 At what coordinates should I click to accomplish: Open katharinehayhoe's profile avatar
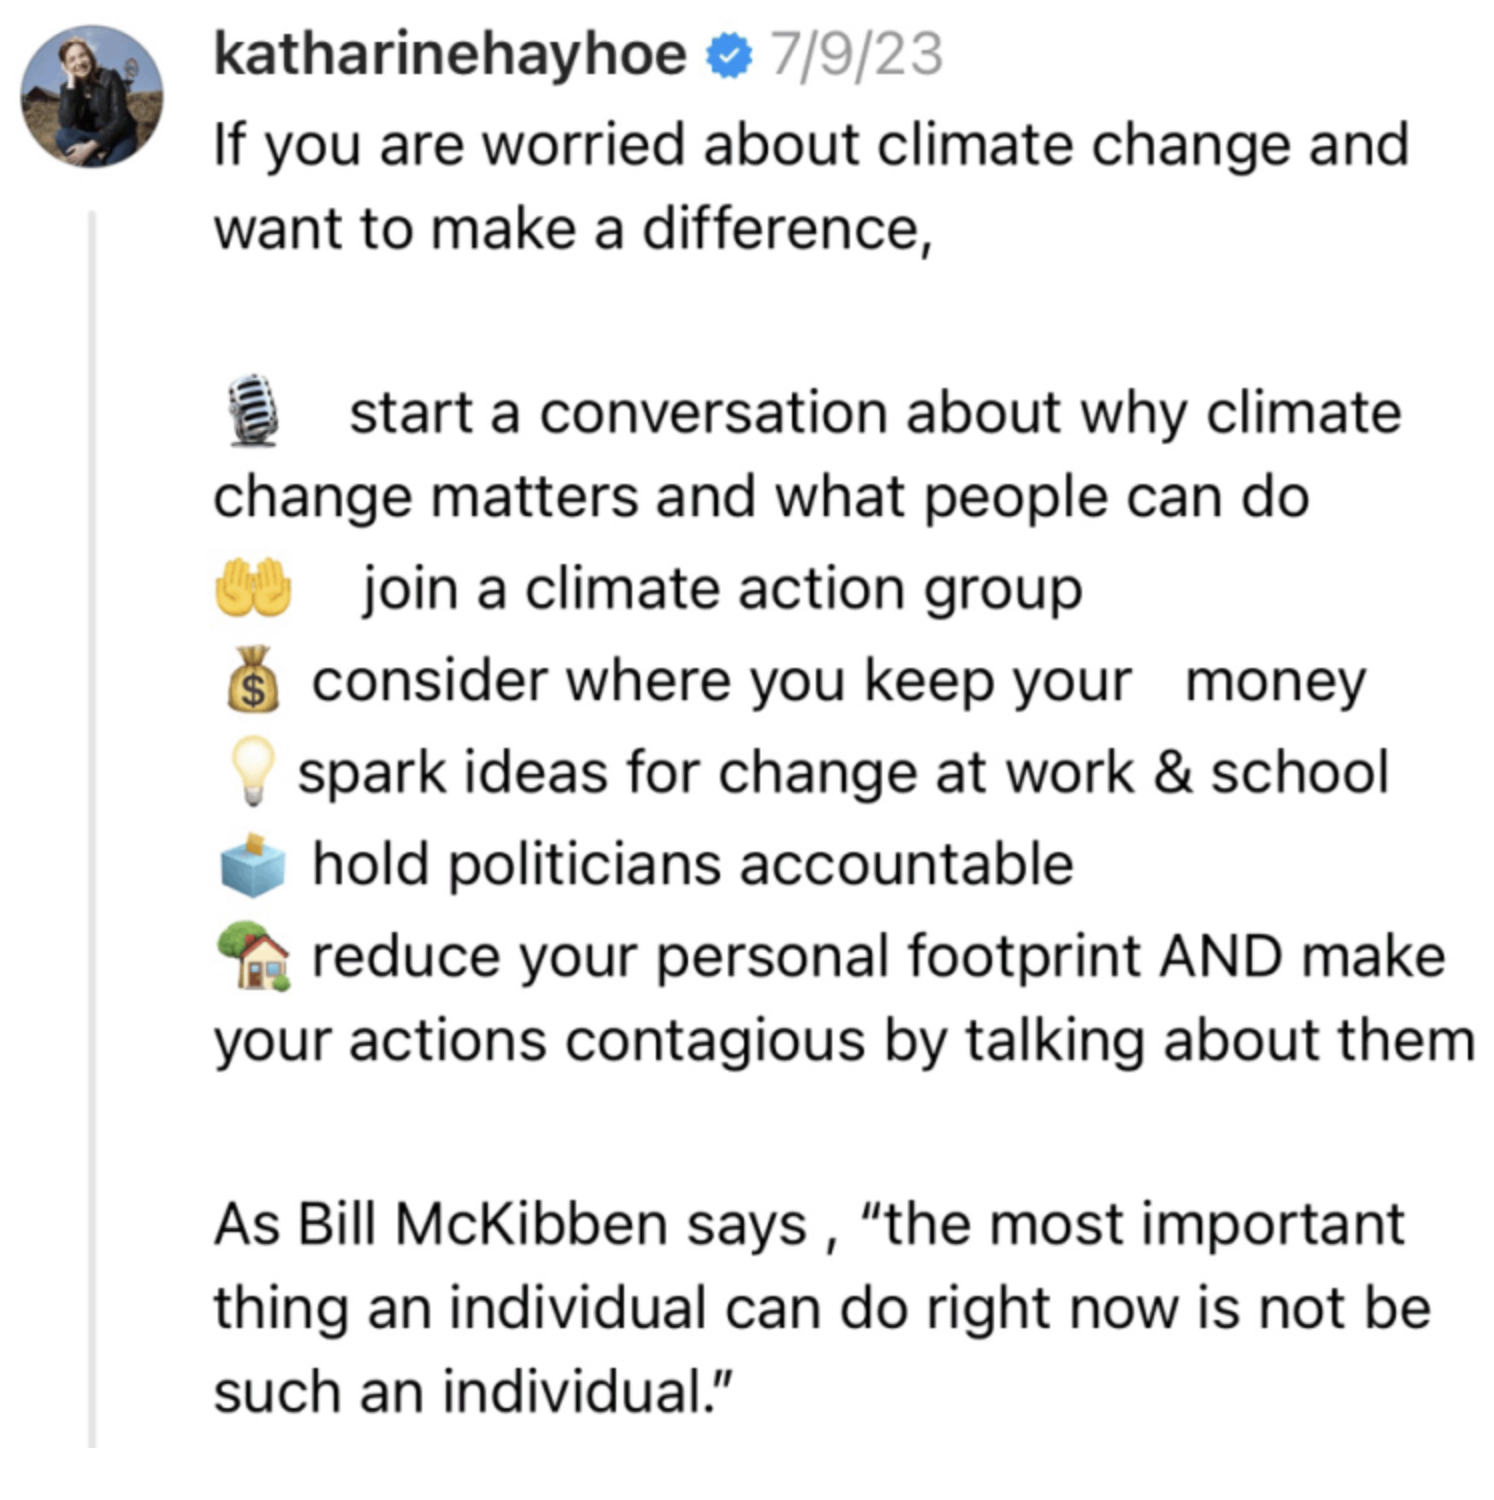tap(92, 97)
